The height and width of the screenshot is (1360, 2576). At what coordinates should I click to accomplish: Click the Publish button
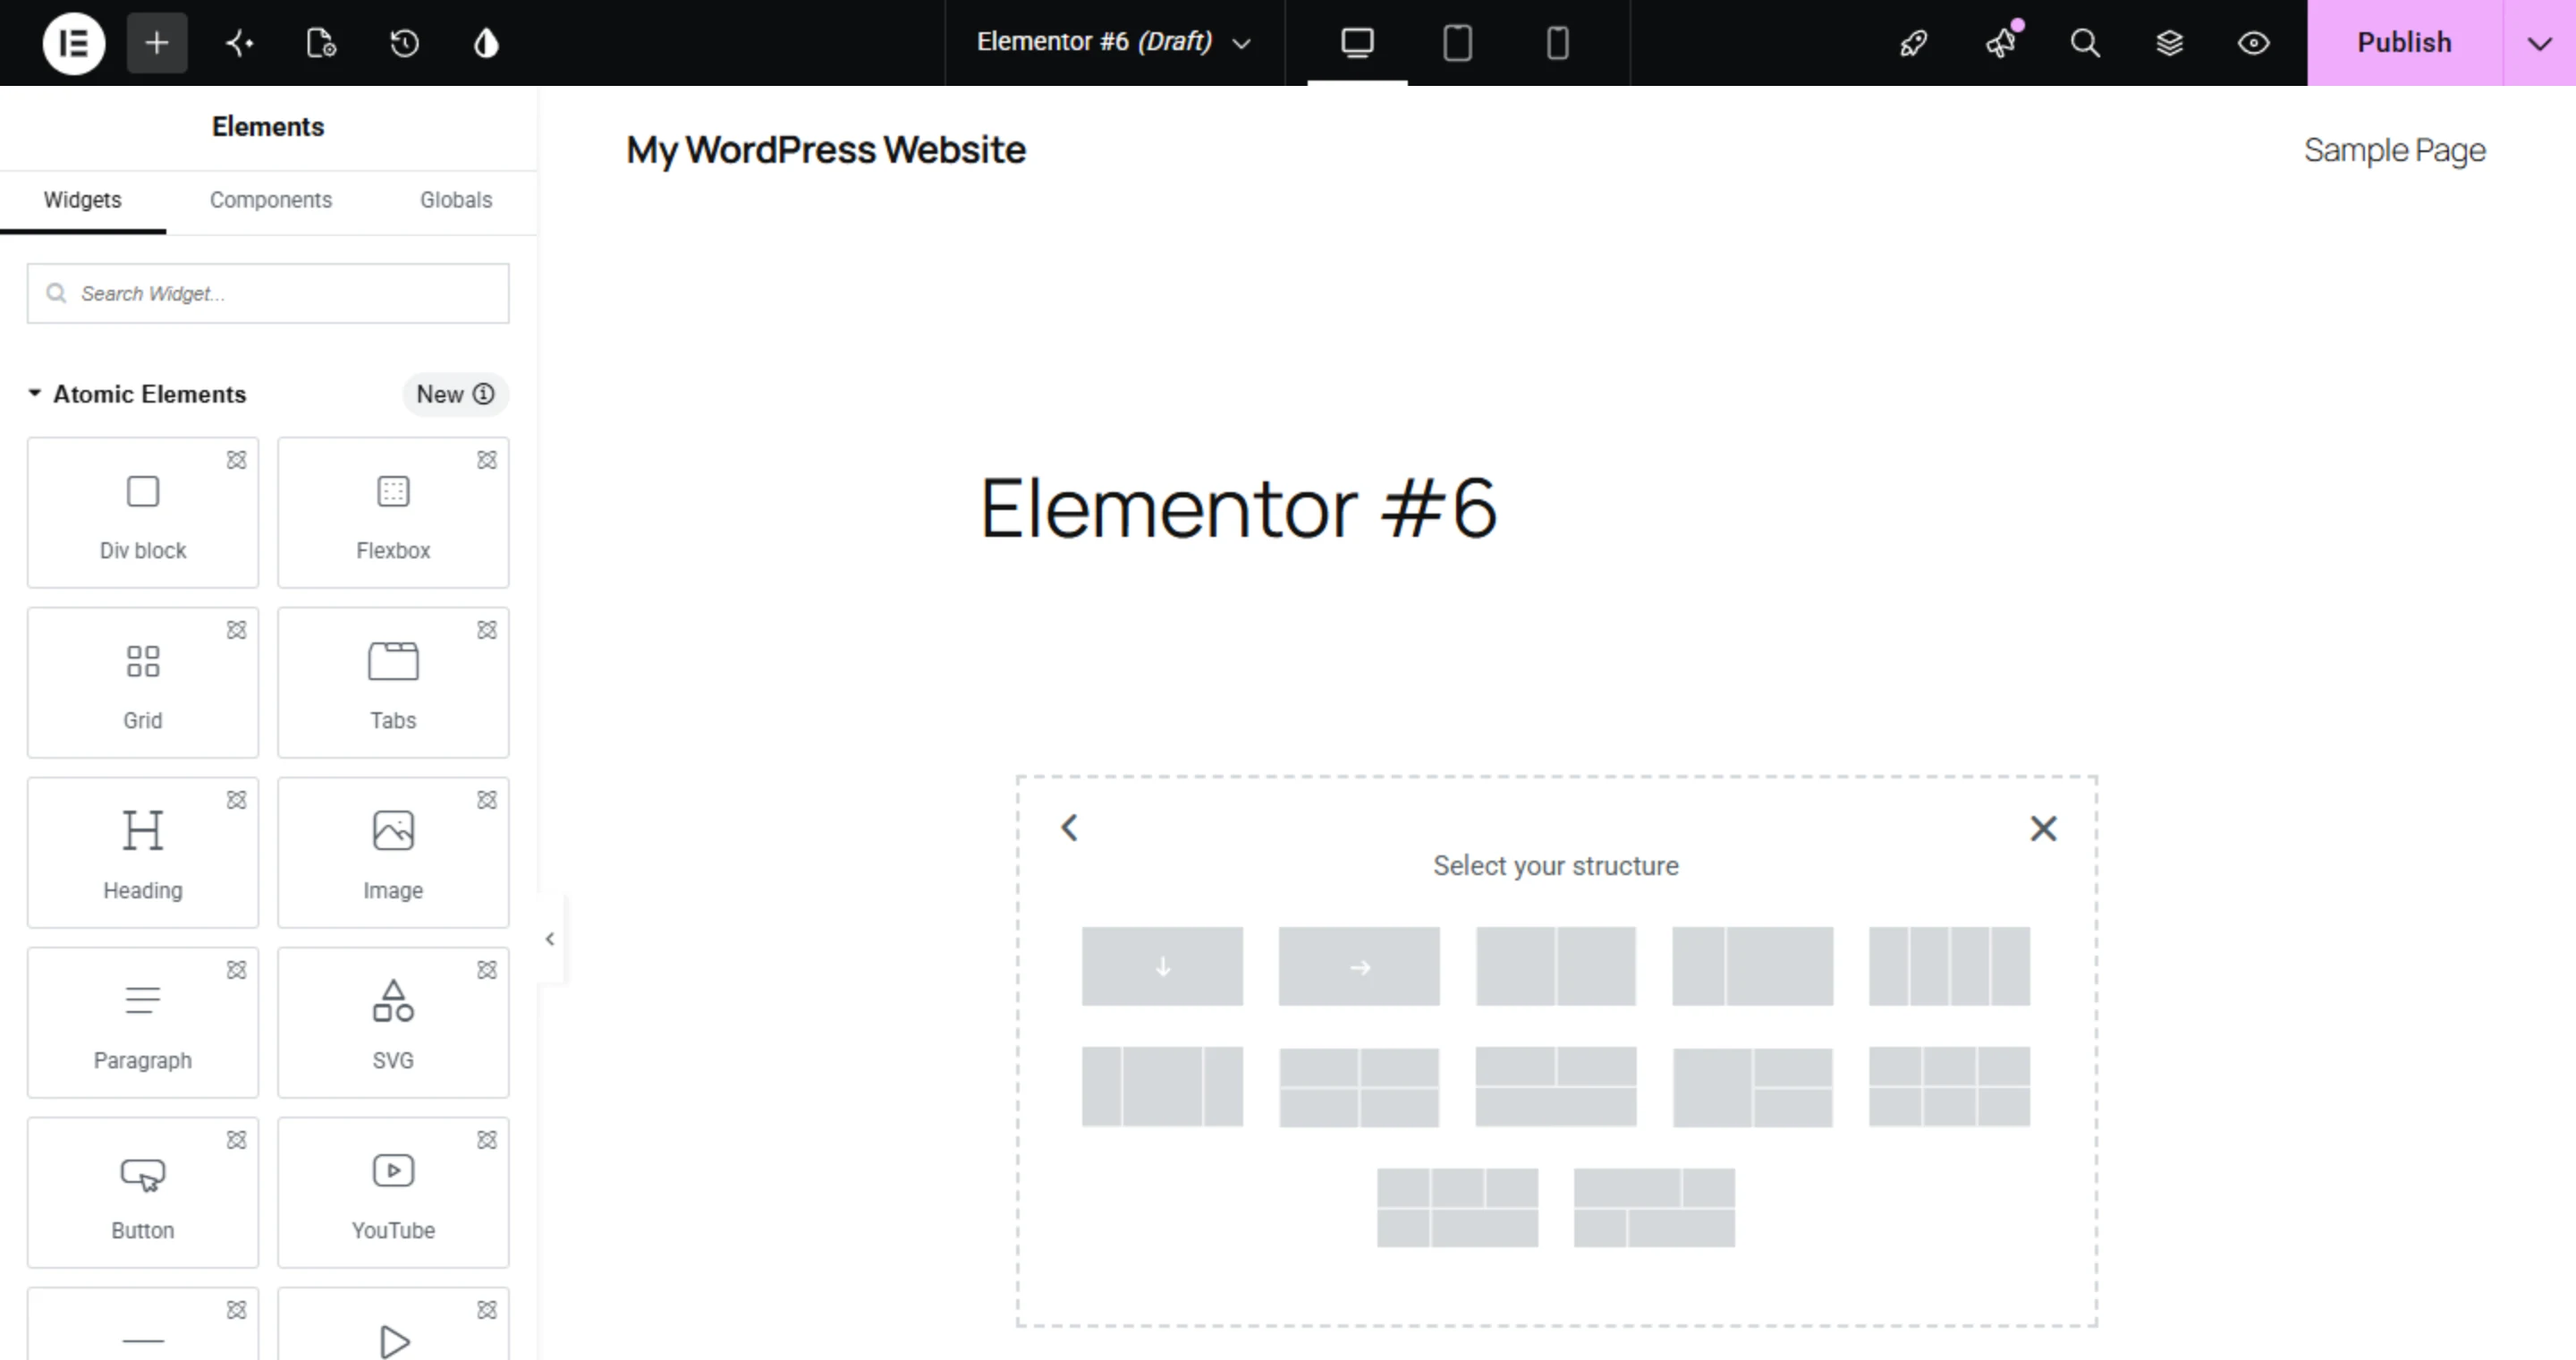[2404, 43]
